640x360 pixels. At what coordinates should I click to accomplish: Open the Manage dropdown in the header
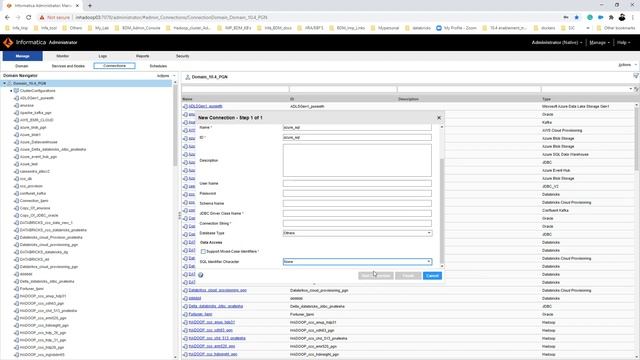pos(599,42)
